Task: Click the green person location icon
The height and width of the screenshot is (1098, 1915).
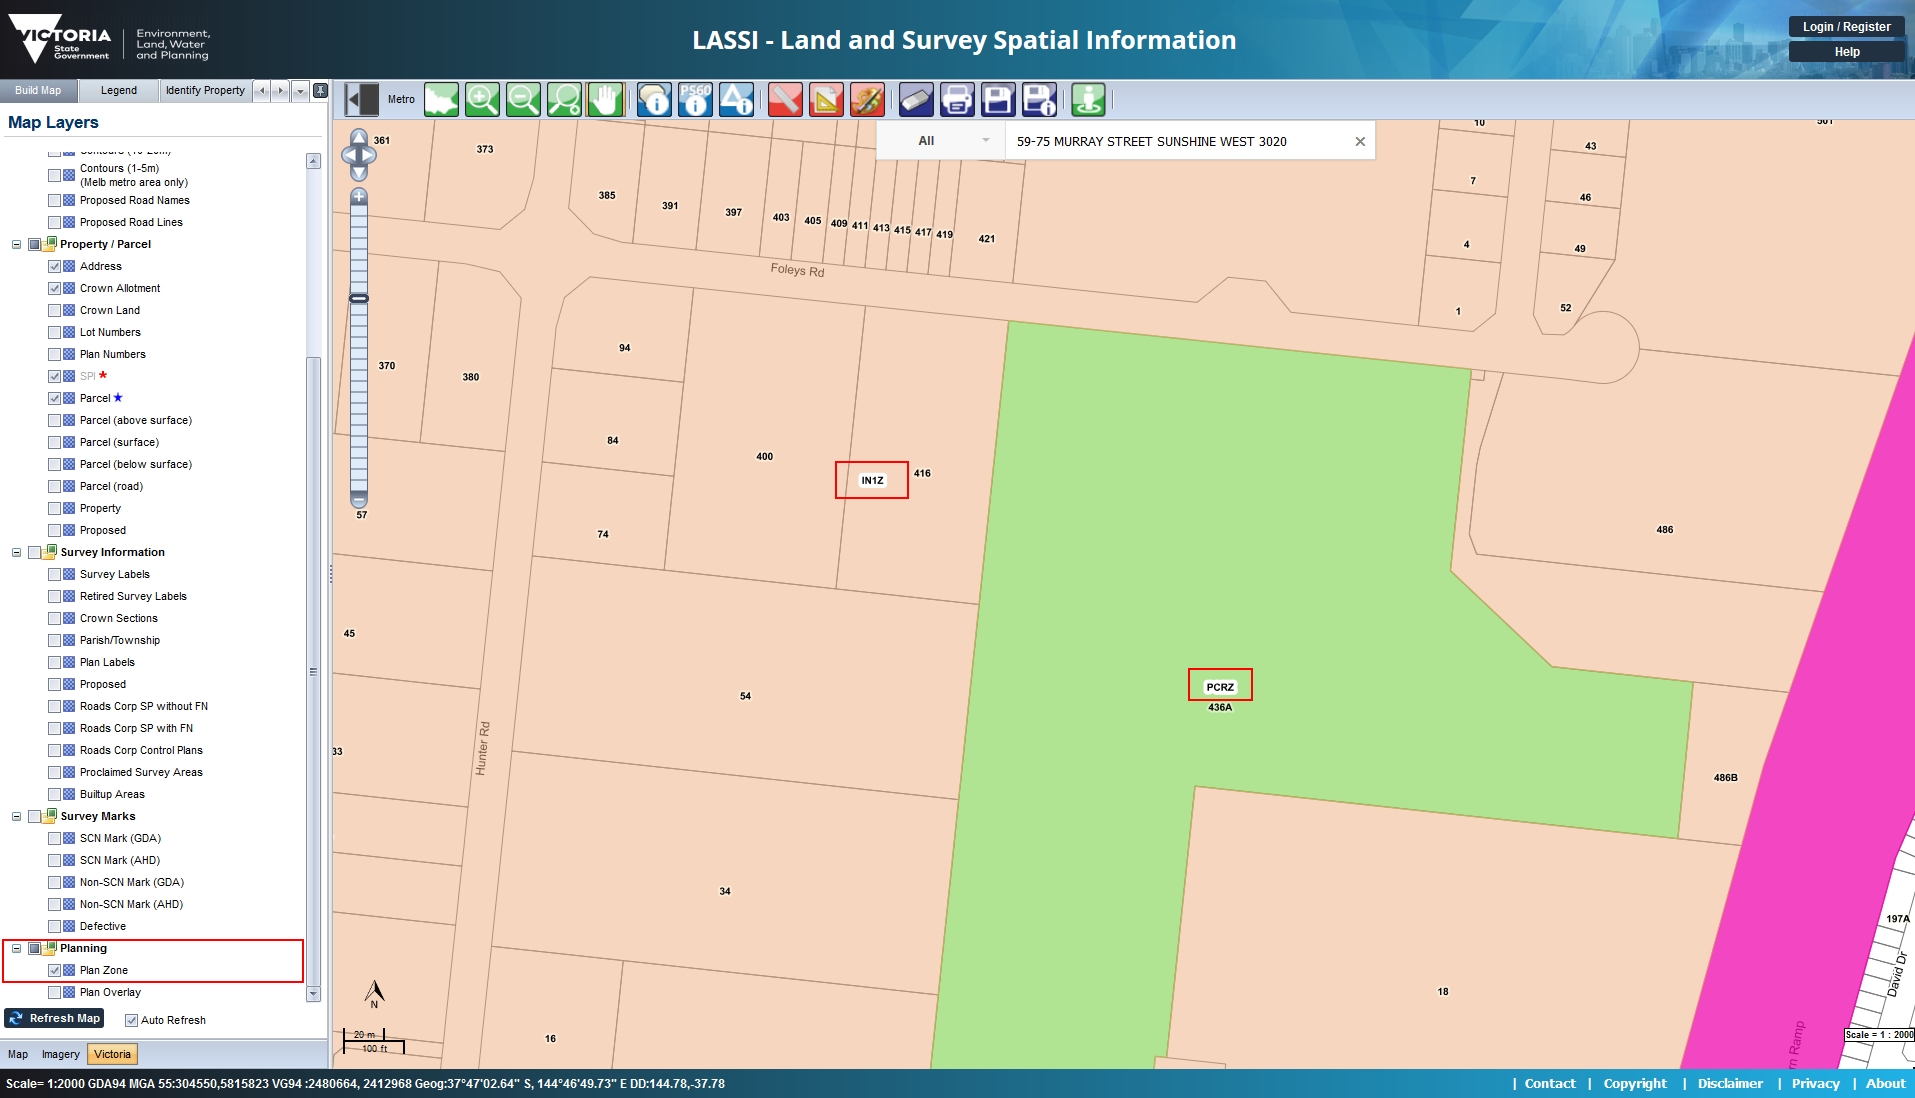Action: coord(1088,99)
